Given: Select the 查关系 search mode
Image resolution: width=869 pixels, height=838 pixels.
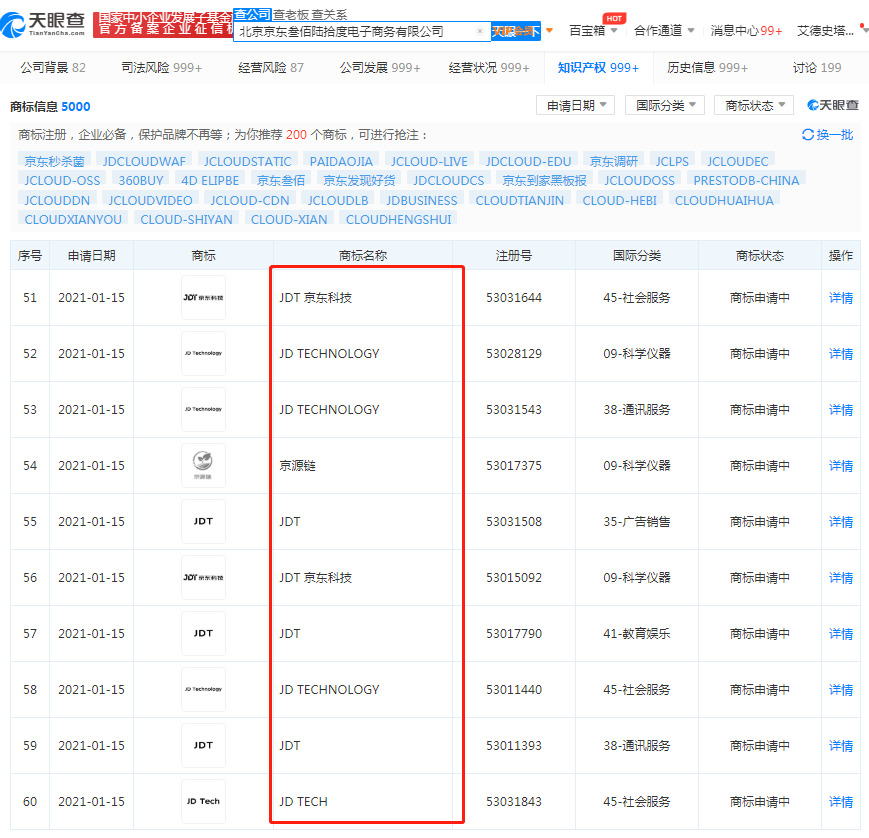Looking at the screenshot, I should [329, 15].
